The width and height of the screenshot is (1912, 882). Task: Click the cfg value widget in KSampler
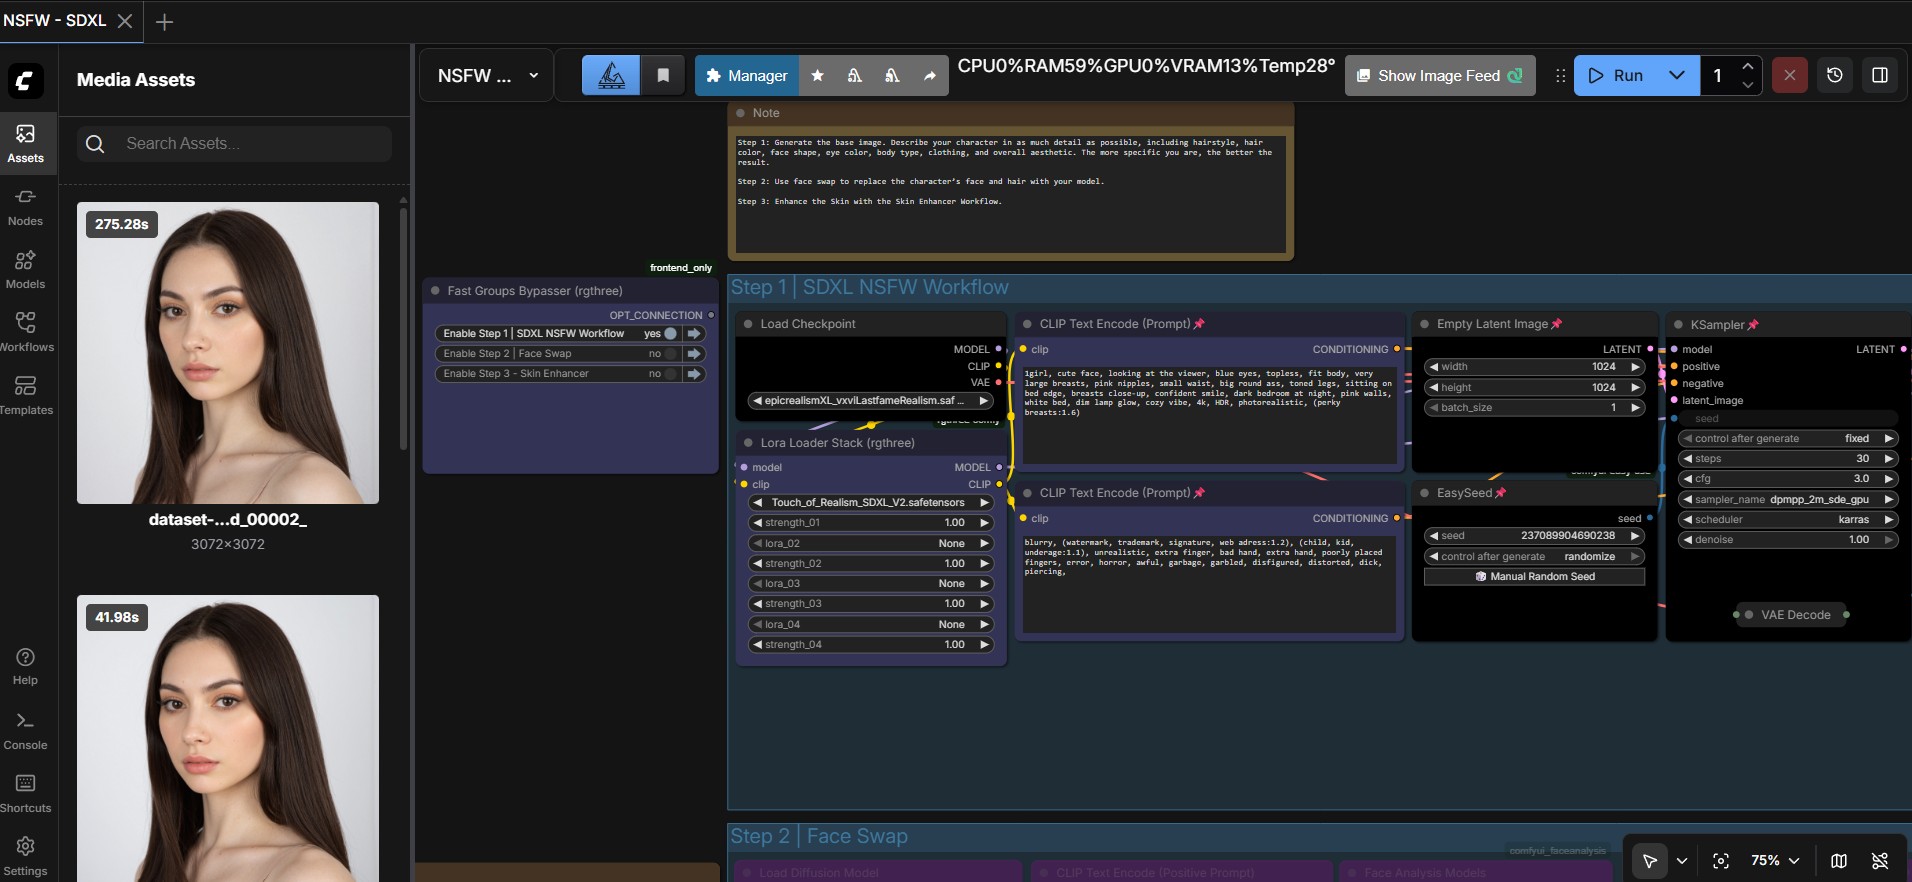tap(1786, 479)
